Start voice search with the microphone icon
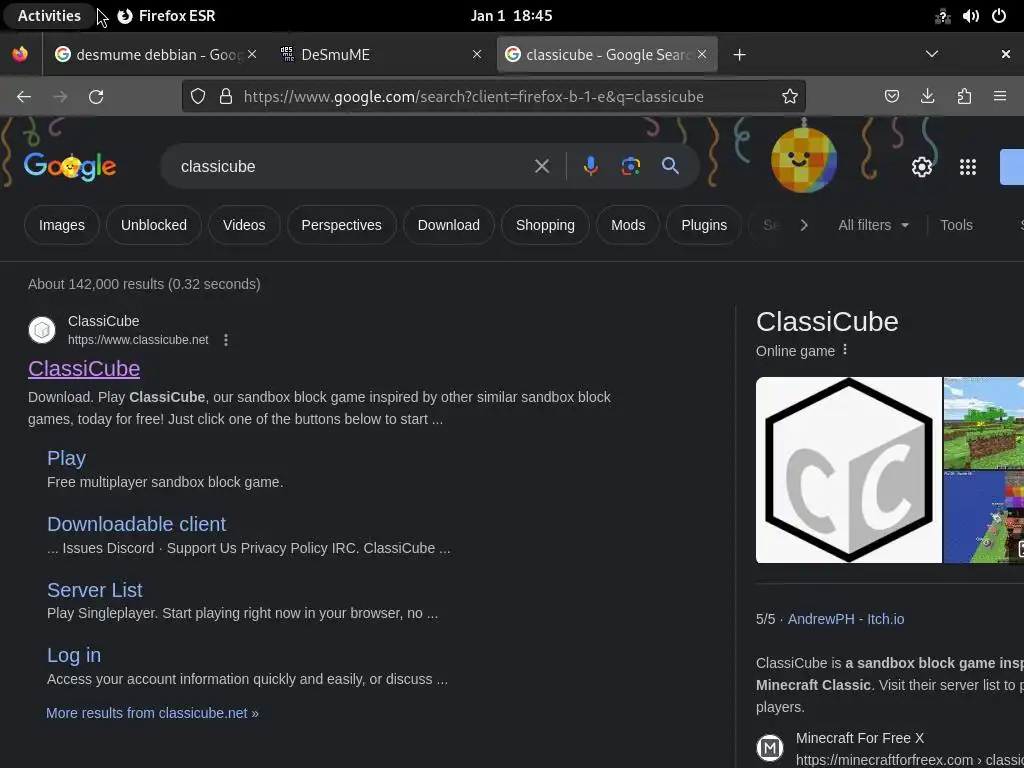 (590, 167)
